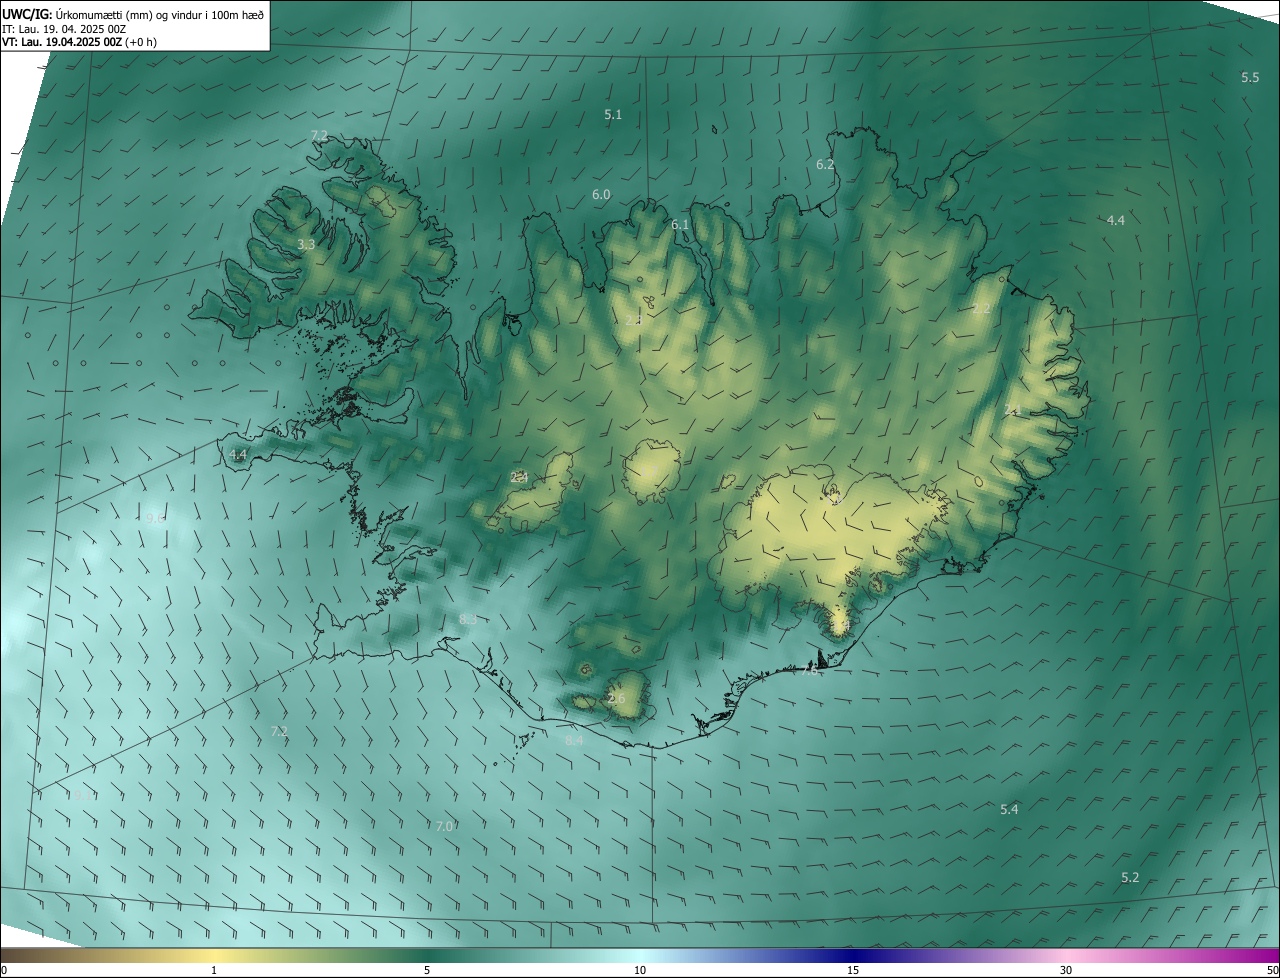Viewport: 1280px width, 978px height.
Task: Select the 6.1 value label on the map
Action: (x=680, y=225)
